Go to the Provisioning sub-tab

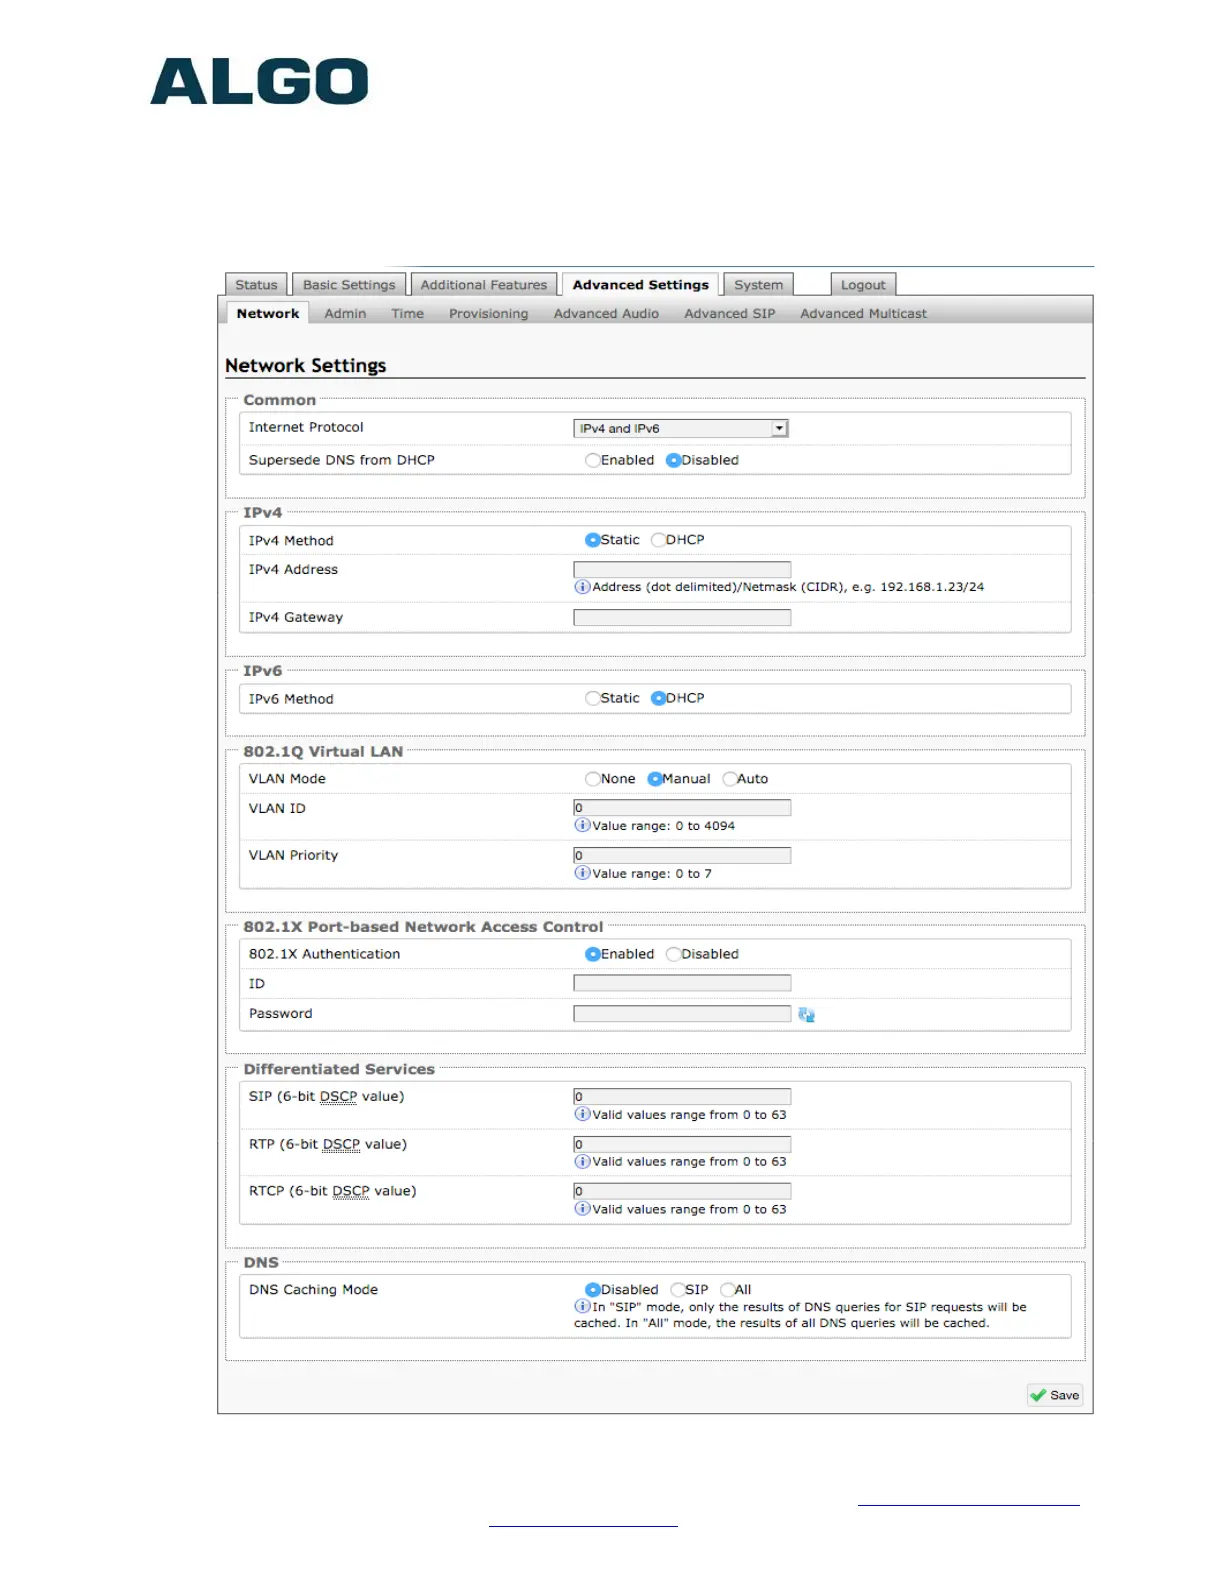[x=488, y=313]
